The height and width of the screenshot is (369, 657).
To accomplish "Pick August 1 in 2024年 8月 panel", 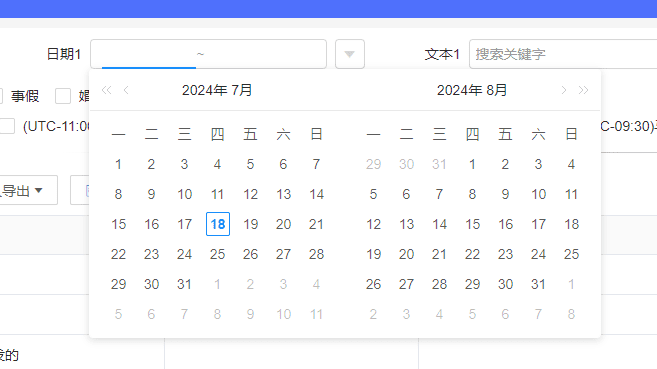I will (x=472, y=164).
